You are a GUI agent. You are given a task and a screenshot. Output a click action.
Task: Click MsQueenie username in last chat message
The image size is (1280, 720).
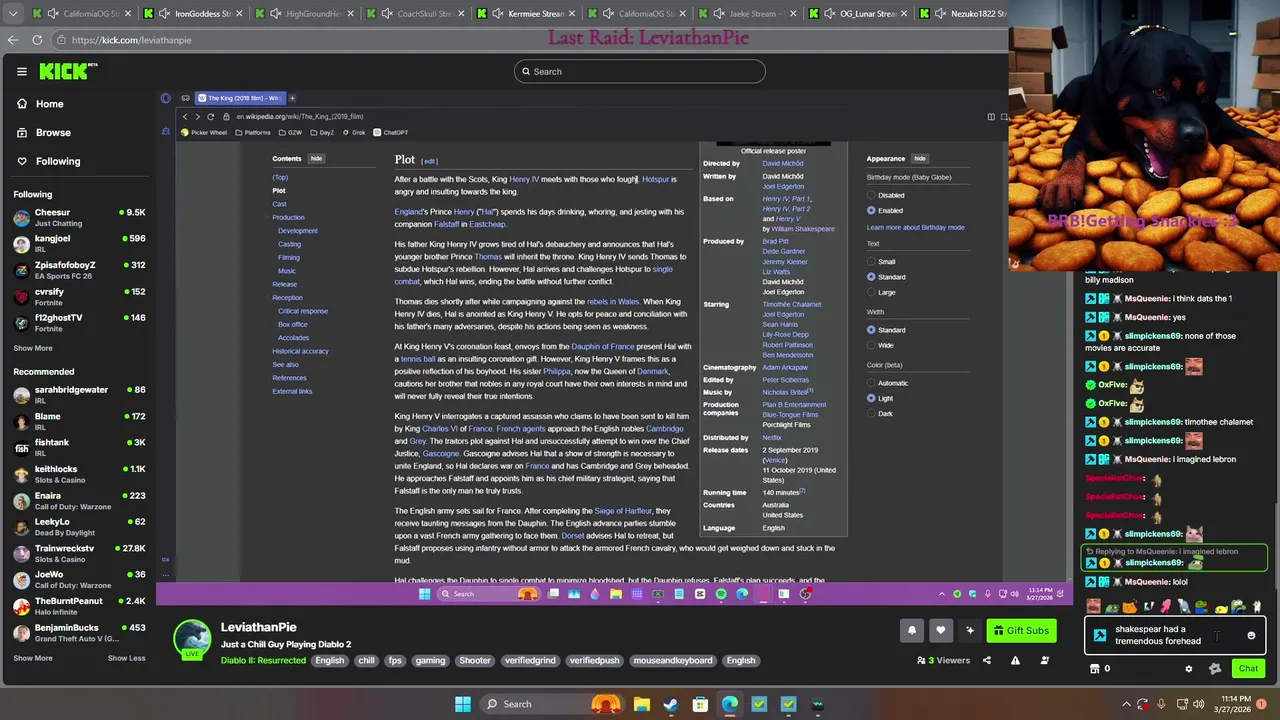click(1148, 582)
